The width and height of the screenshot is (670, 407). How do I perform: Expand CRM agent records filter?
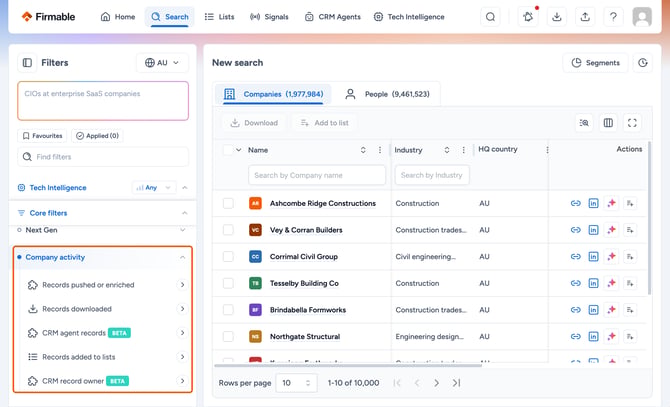(182, 333)
